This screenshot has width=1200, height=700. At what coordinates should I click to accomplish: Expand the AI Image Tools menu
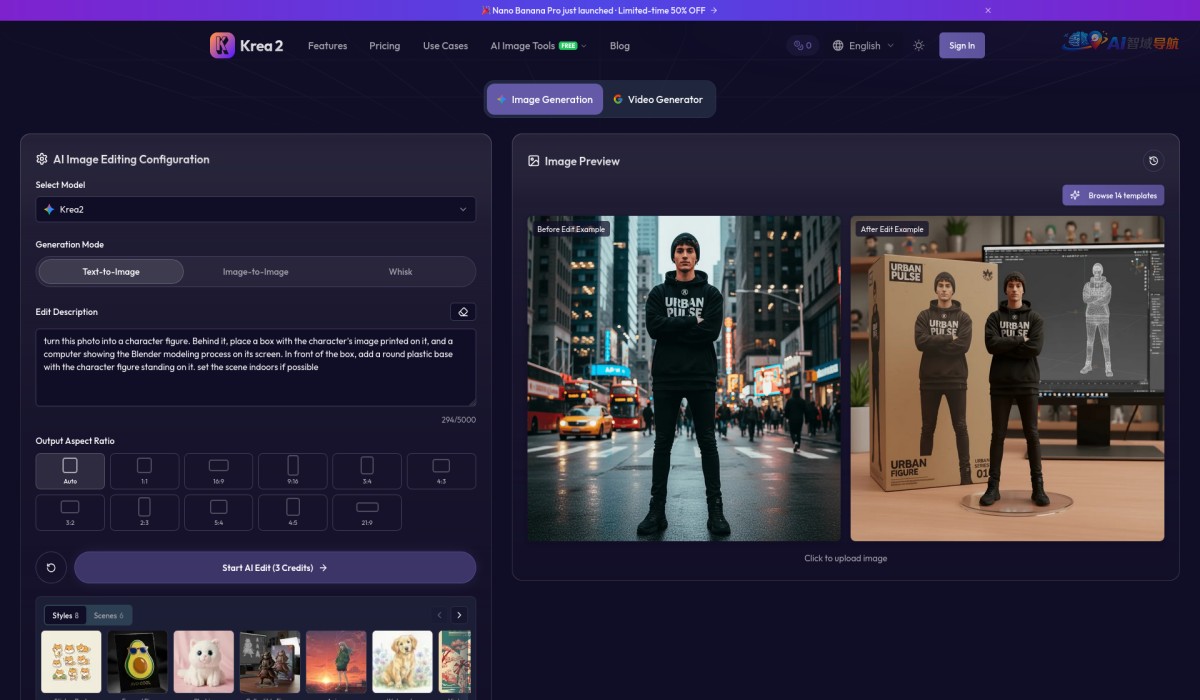[538, 45]
